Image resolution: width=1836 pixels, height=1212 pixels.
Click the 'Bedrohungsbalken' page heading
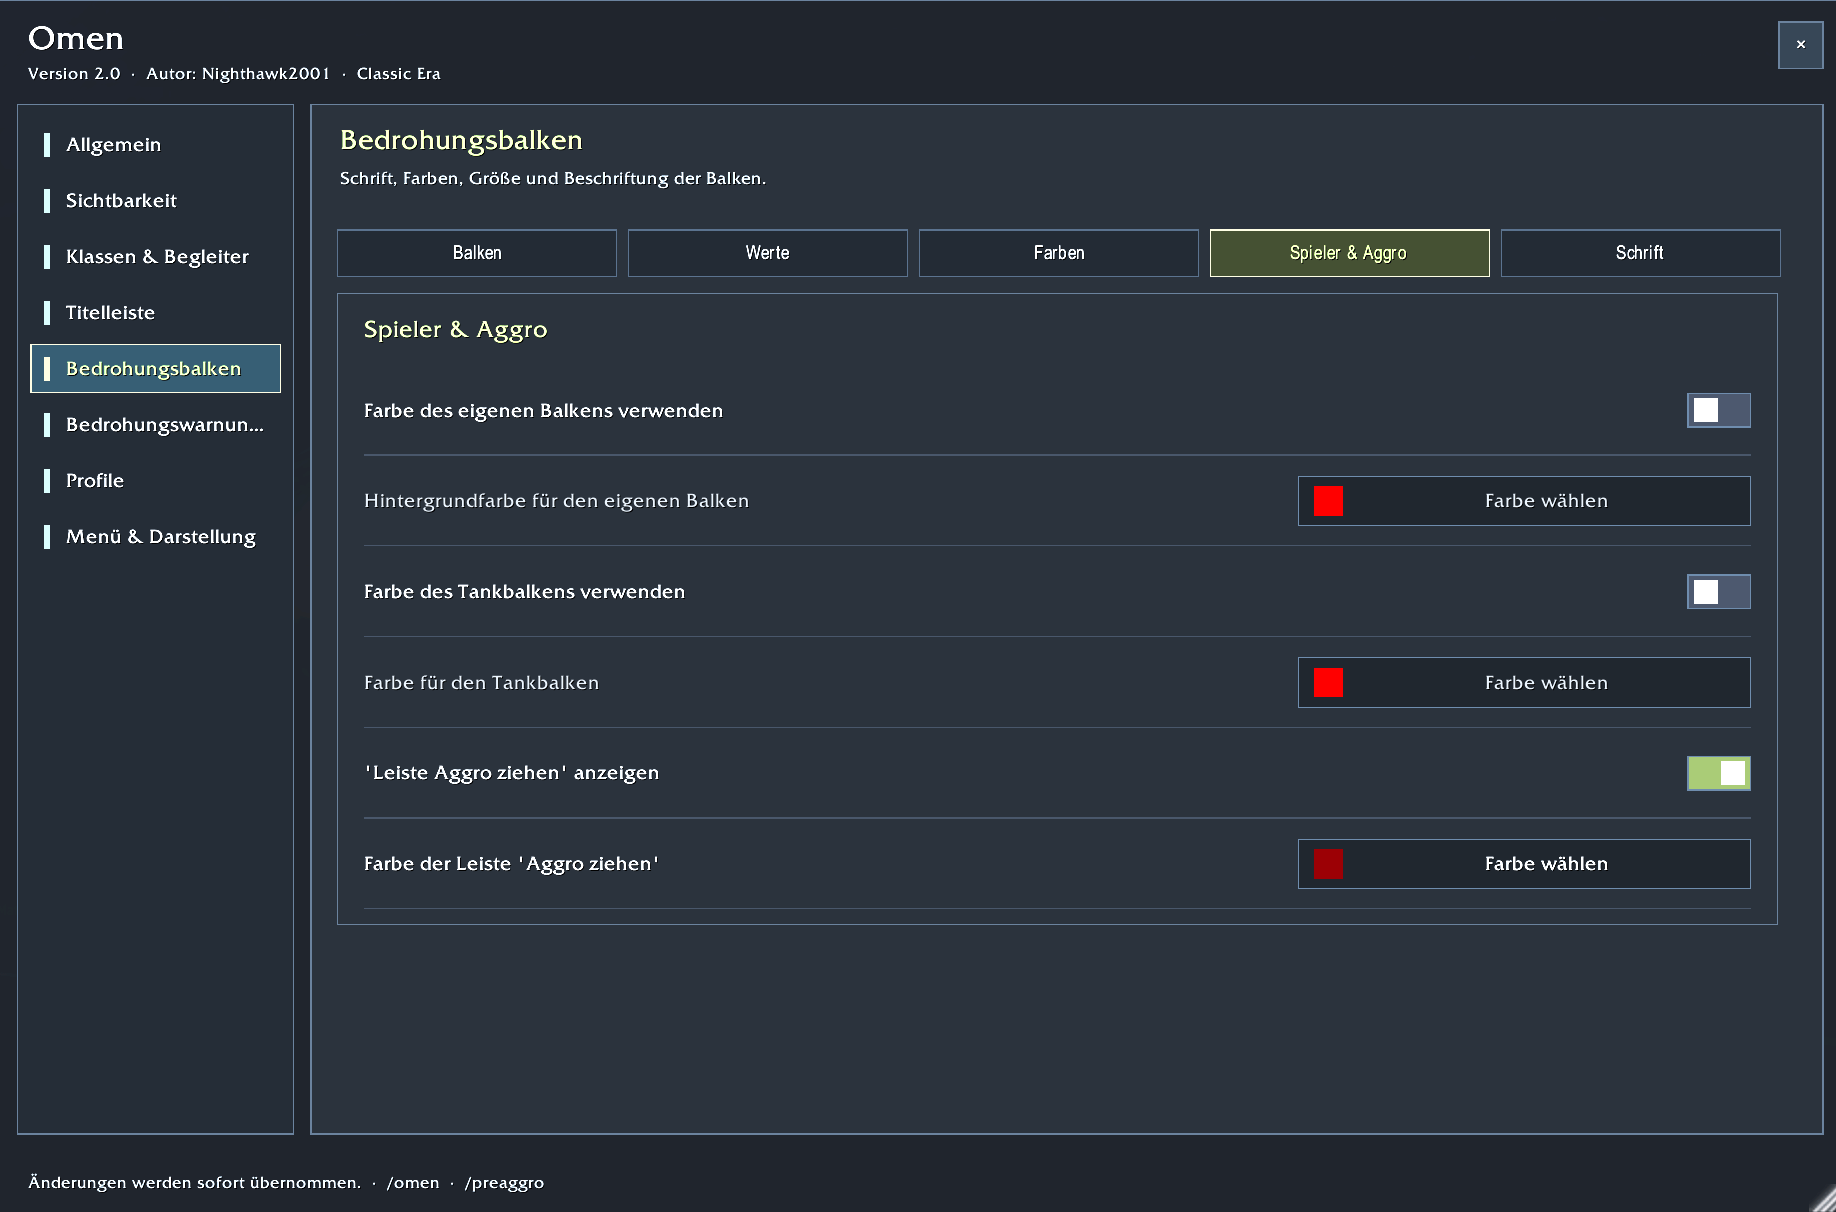tap(461, 140)
